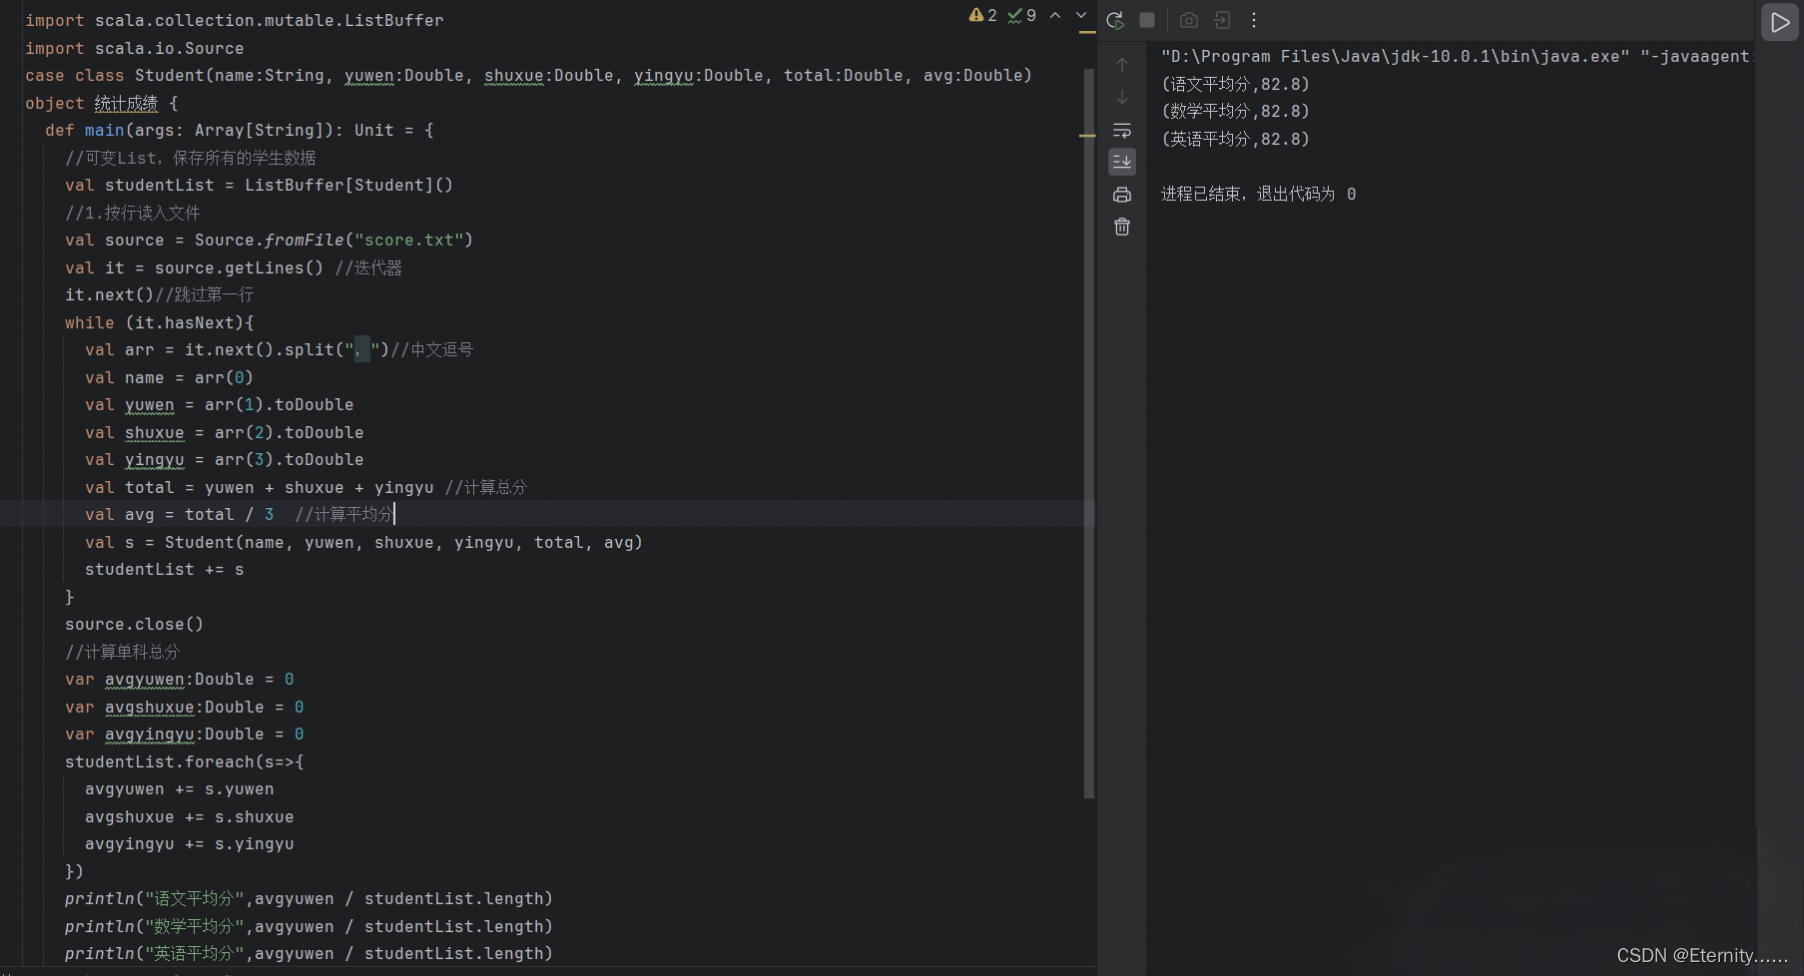This screenshot has height=976, width=1804.
Task: Click the console Up stack trace arrow
Action: [1122, 65]
